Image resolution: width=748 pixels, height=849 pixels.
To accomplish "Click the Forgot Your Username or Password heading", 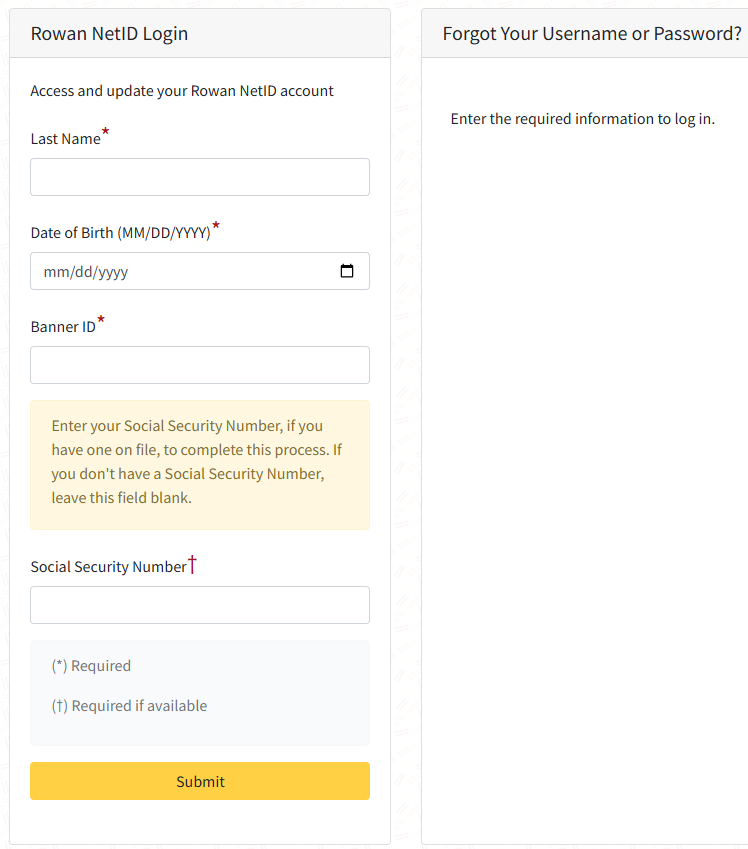I will click(x=591, y=34).
